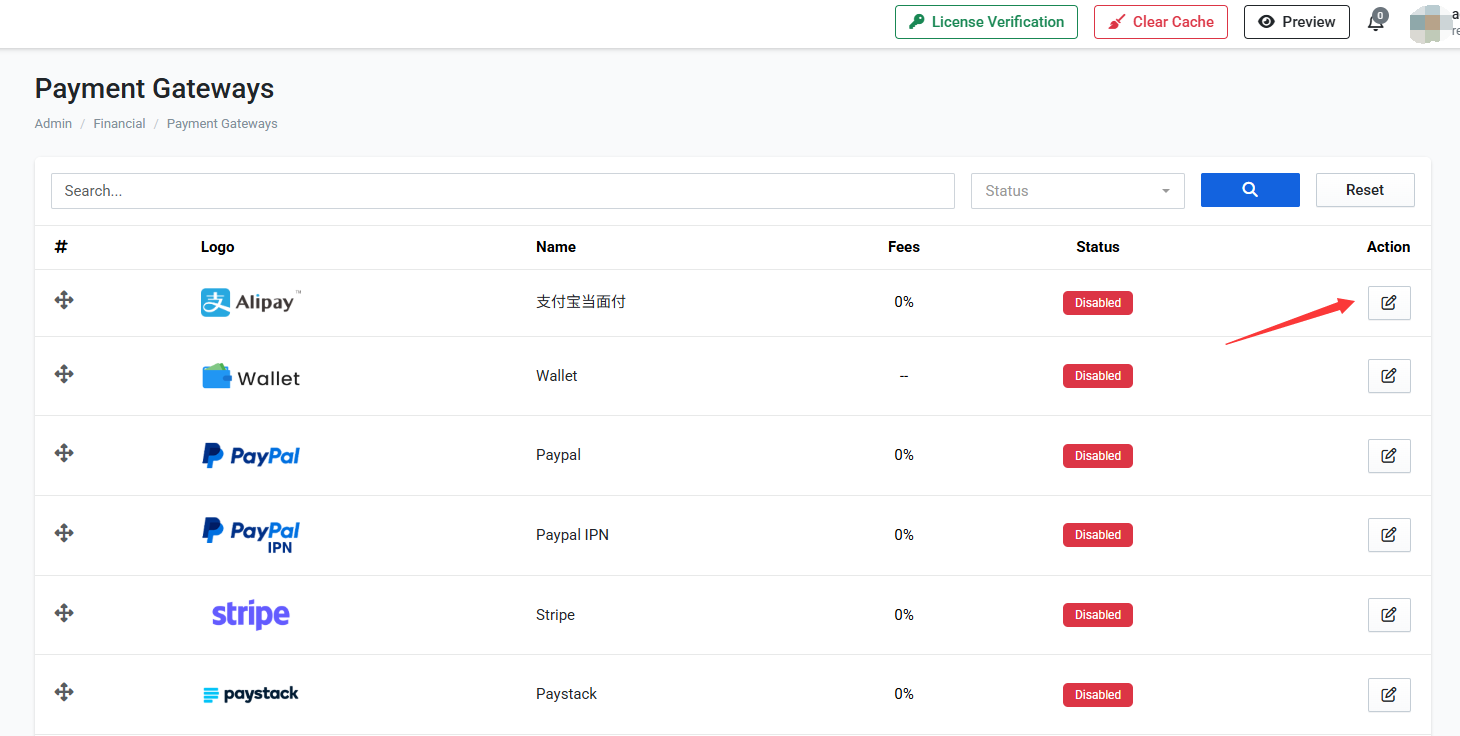Click the Disabled badge for Paypal
This screenshot has width=1460, height=736.
pyautogui.click(x=1098, y=456)
